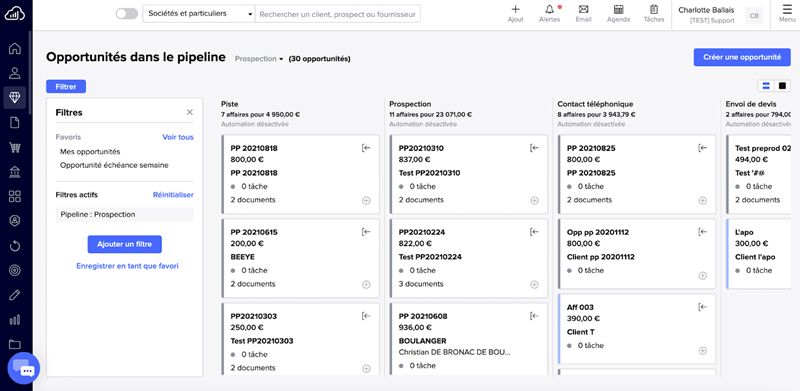Click plus icon on PP20210224 card

click(534, 284)
